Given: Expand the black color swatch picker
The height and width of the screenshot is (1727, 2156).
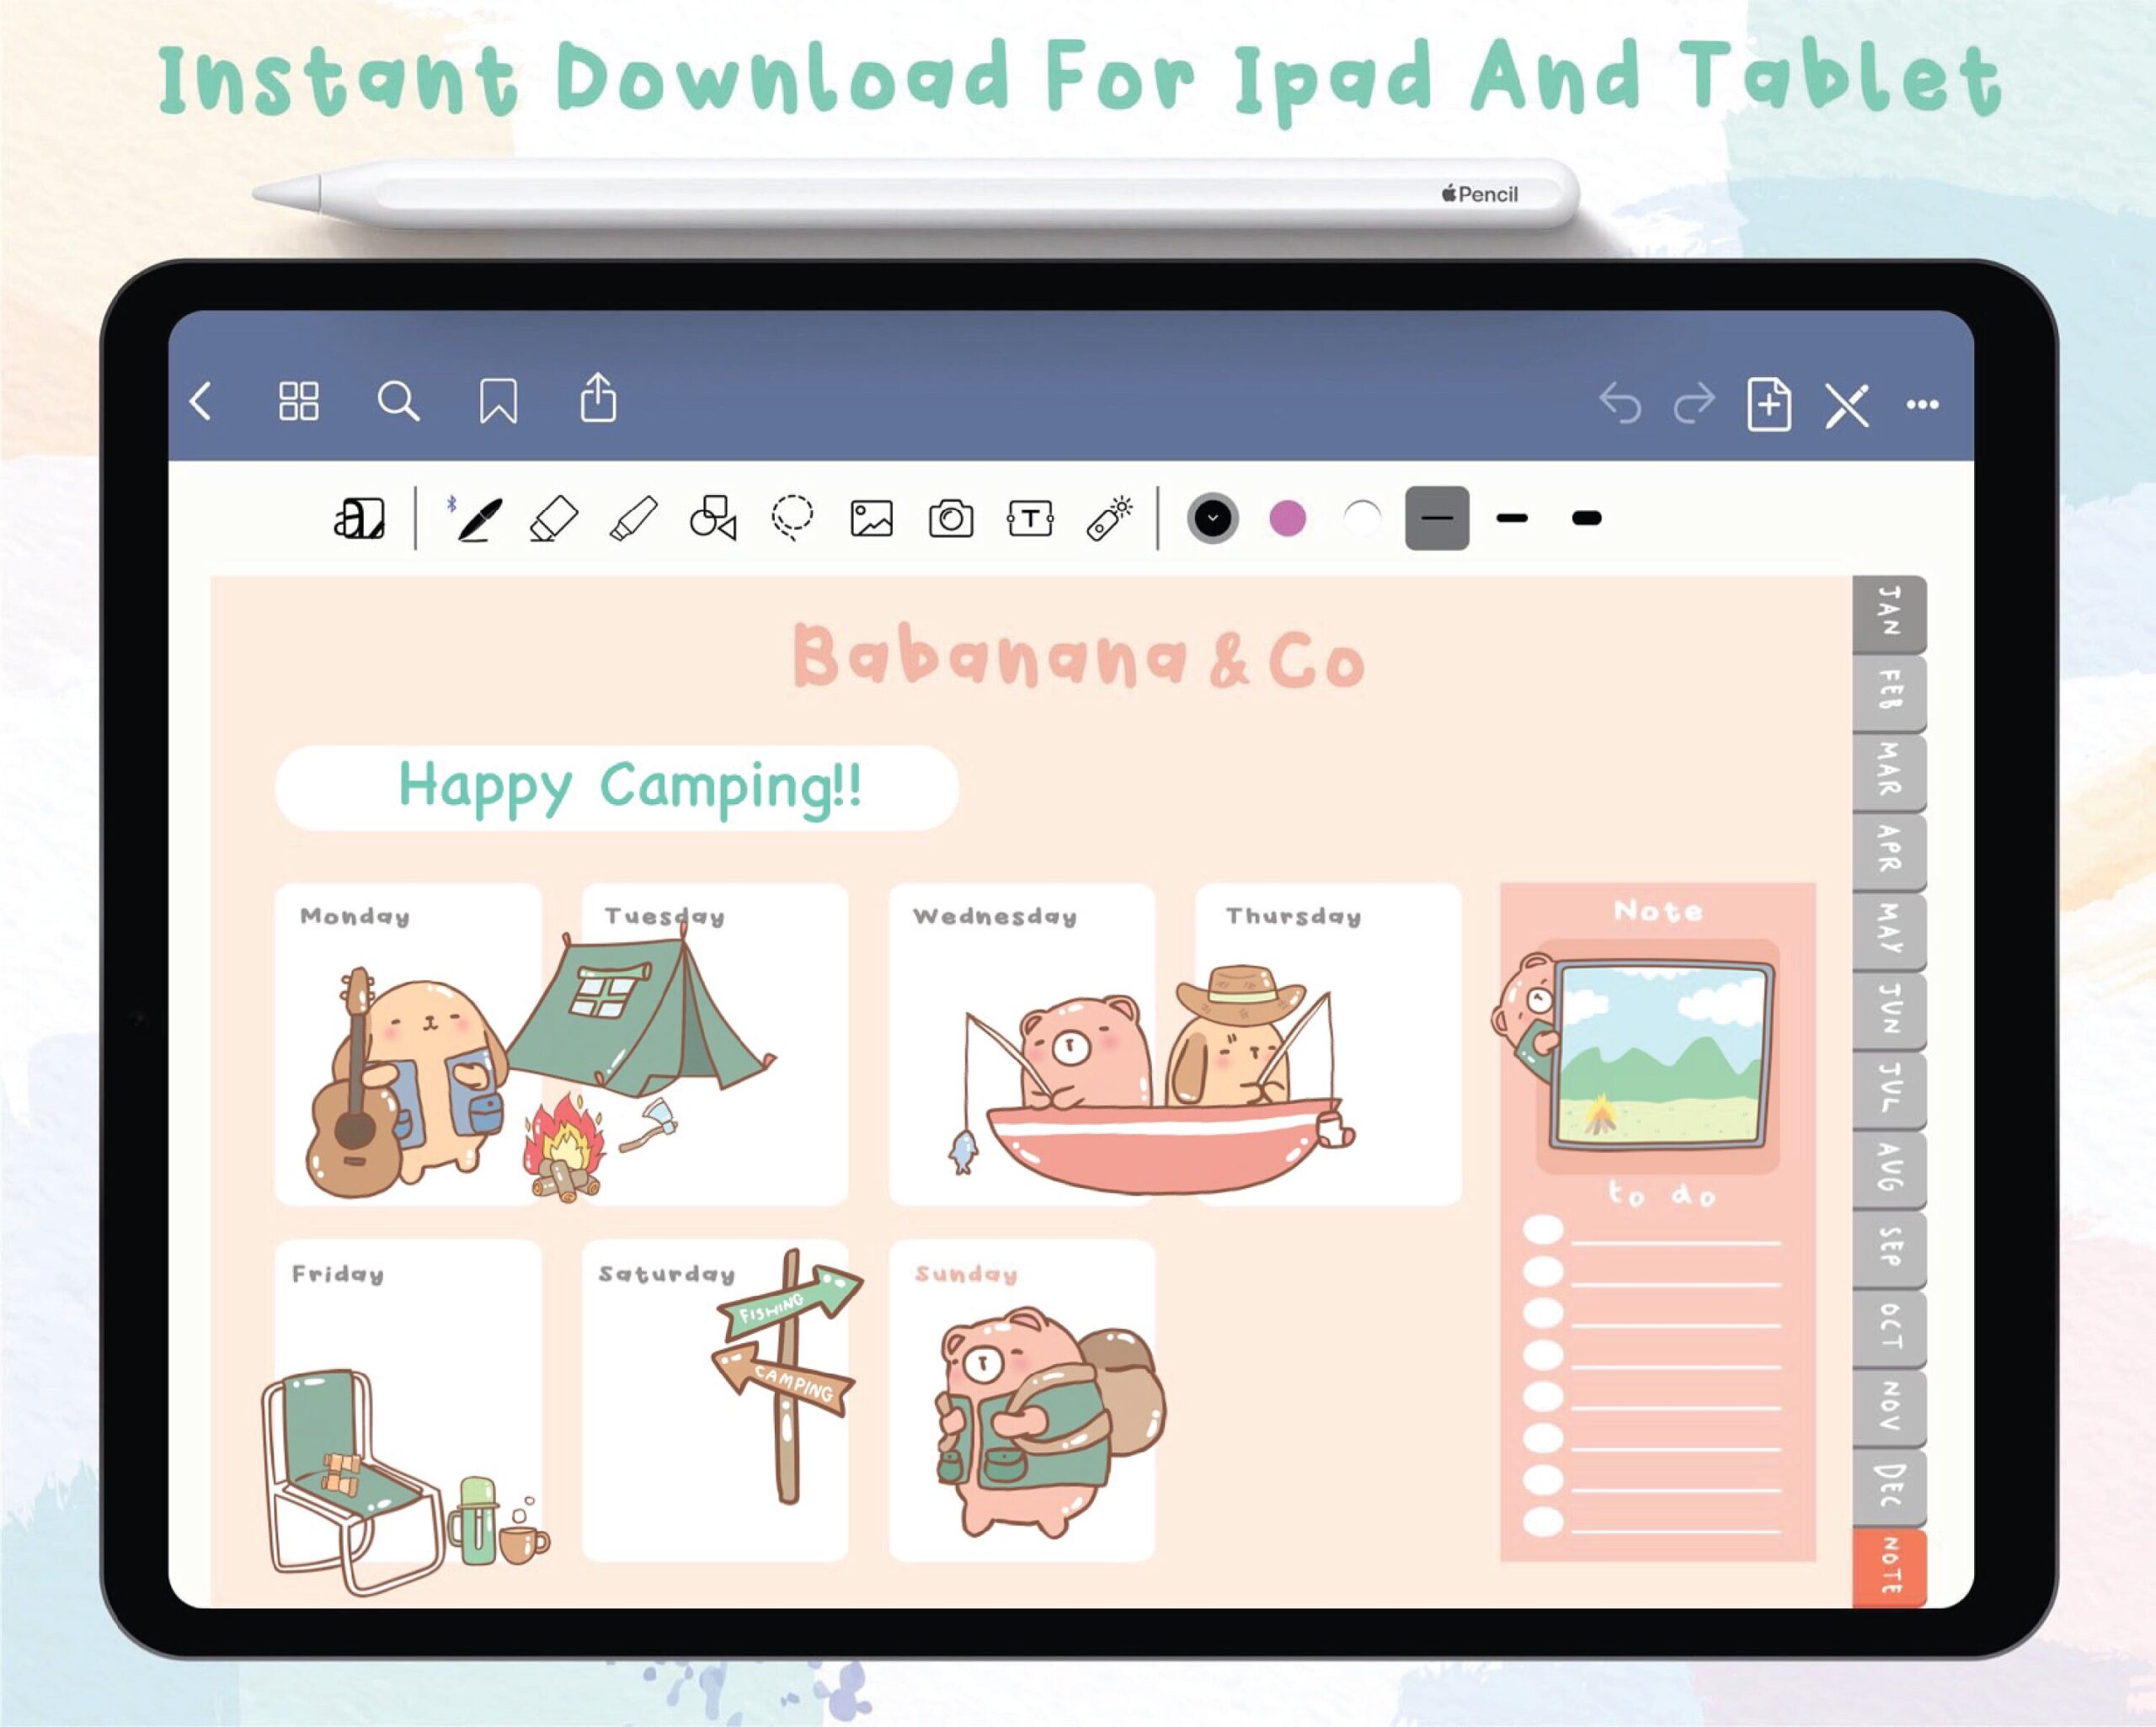Looking at the screenshot, I should [x=1213, y=518].
